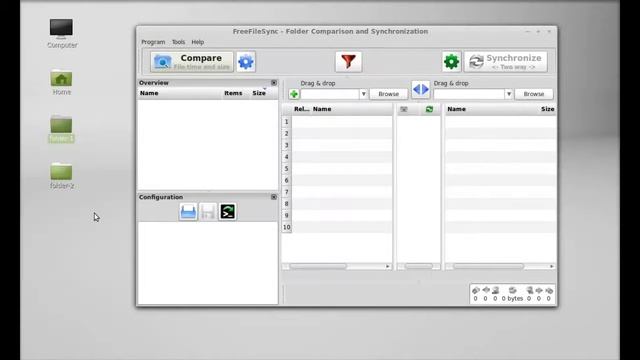
Task: Close the Configuration panel
Action: point(274,197)
